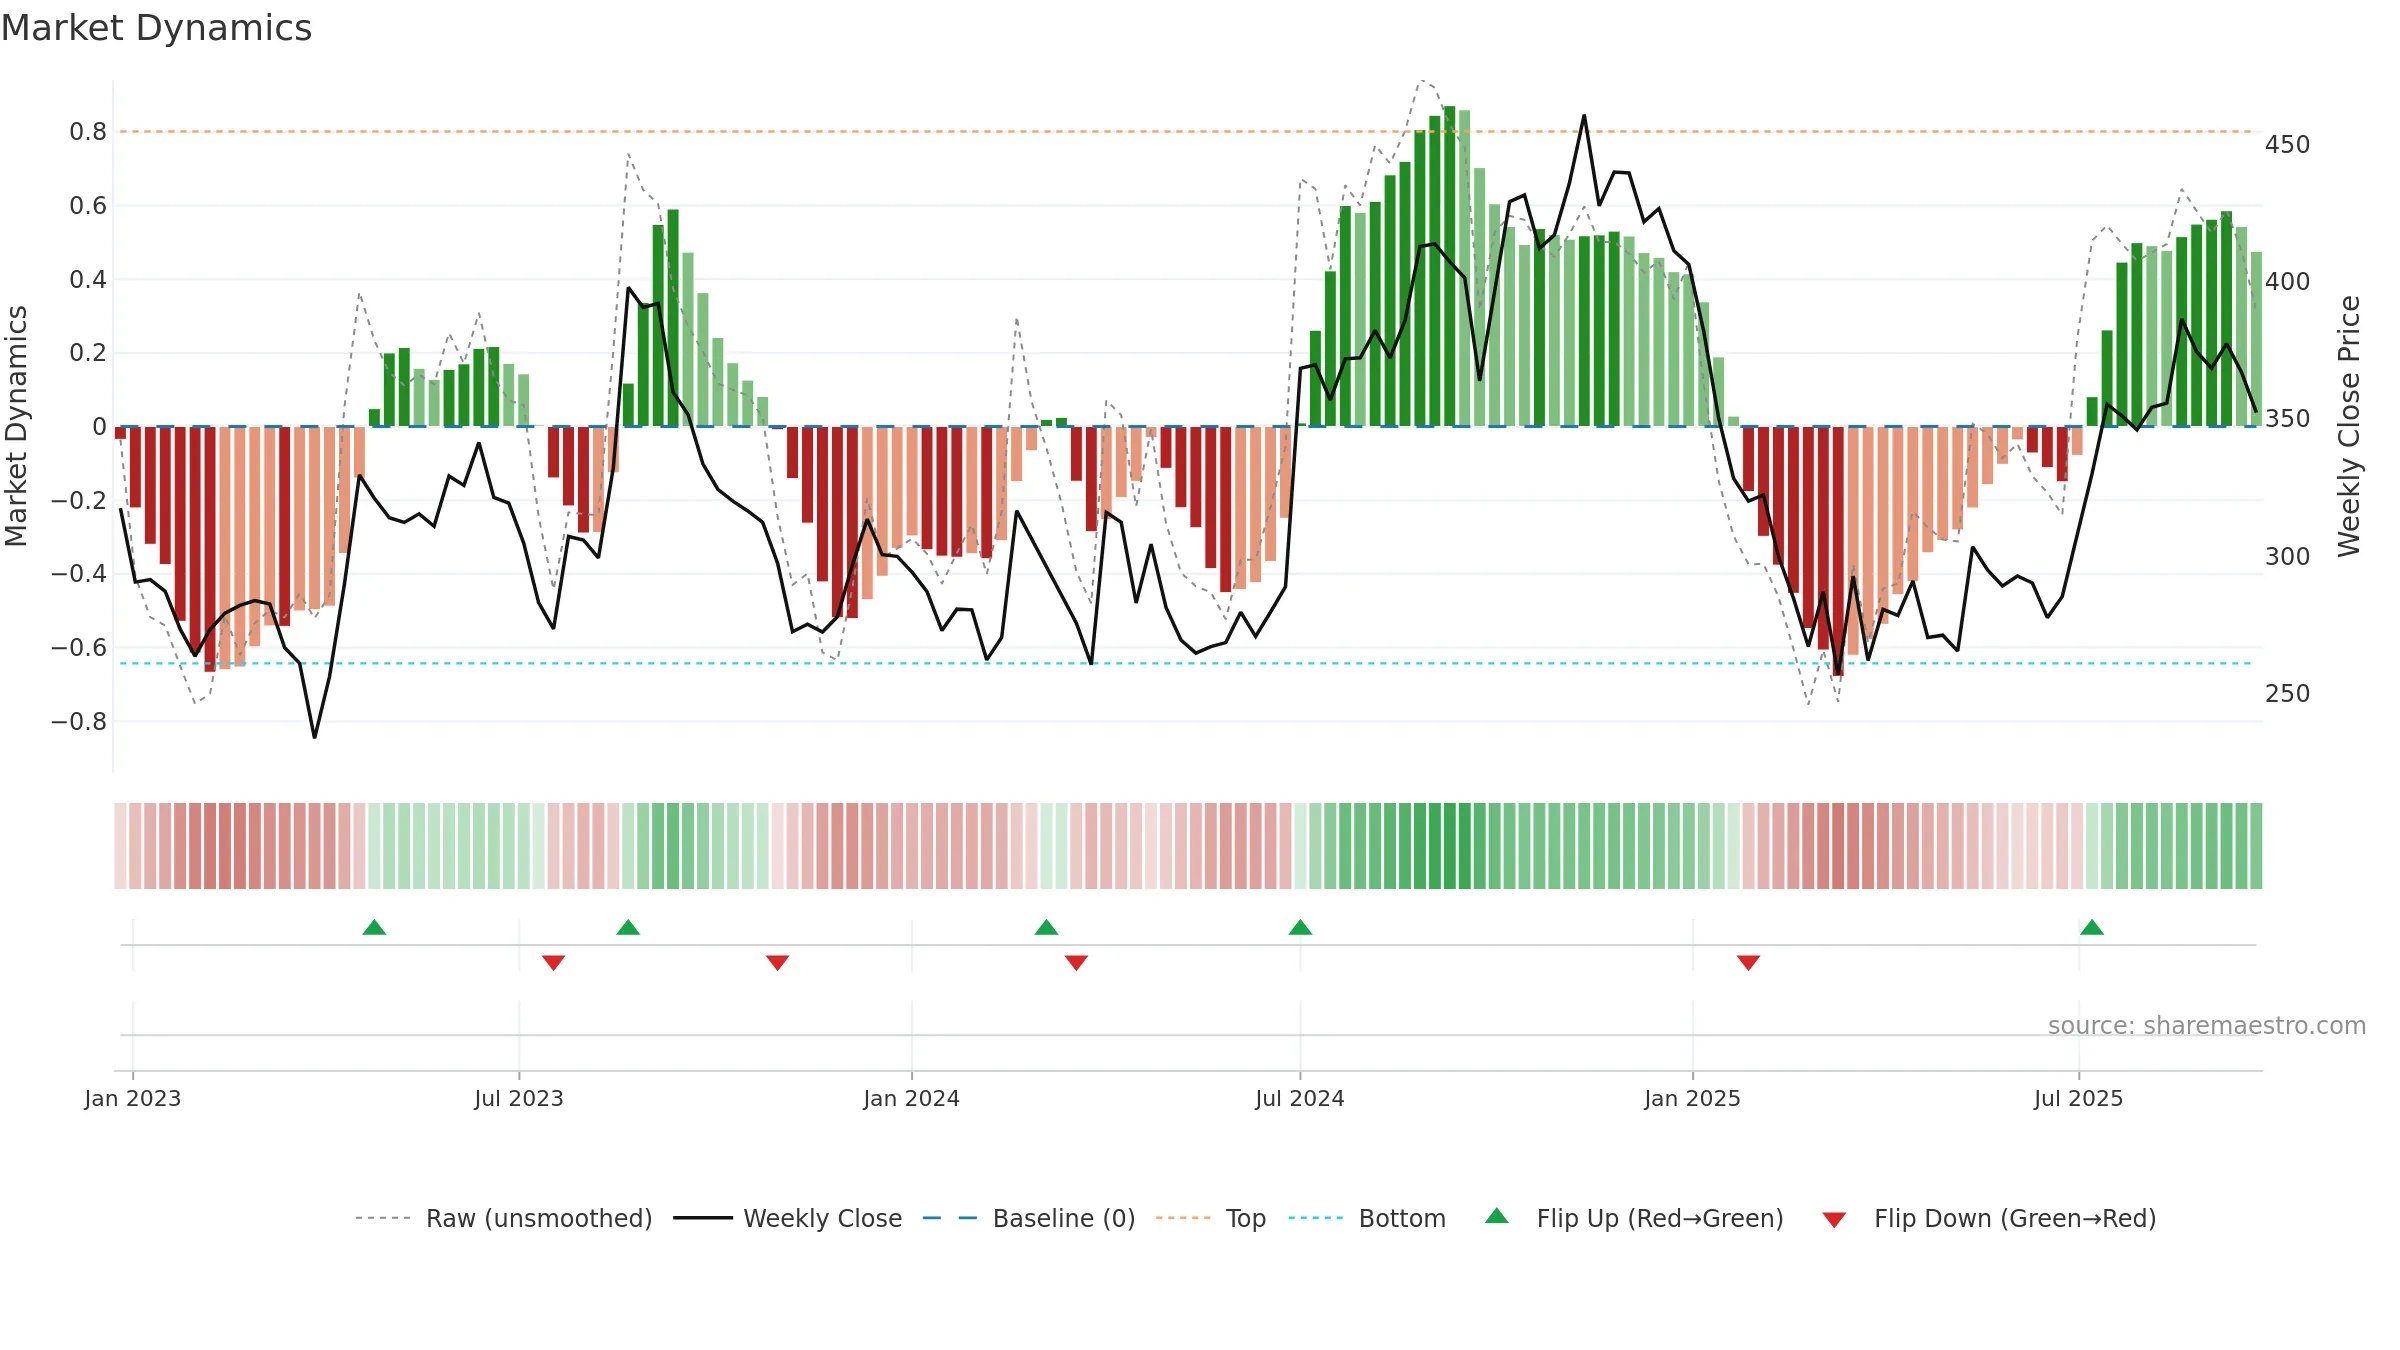Screen dimensions: 2400x1350
Task: Click the 450 price axis tick label
Action: coord(2288,145)
